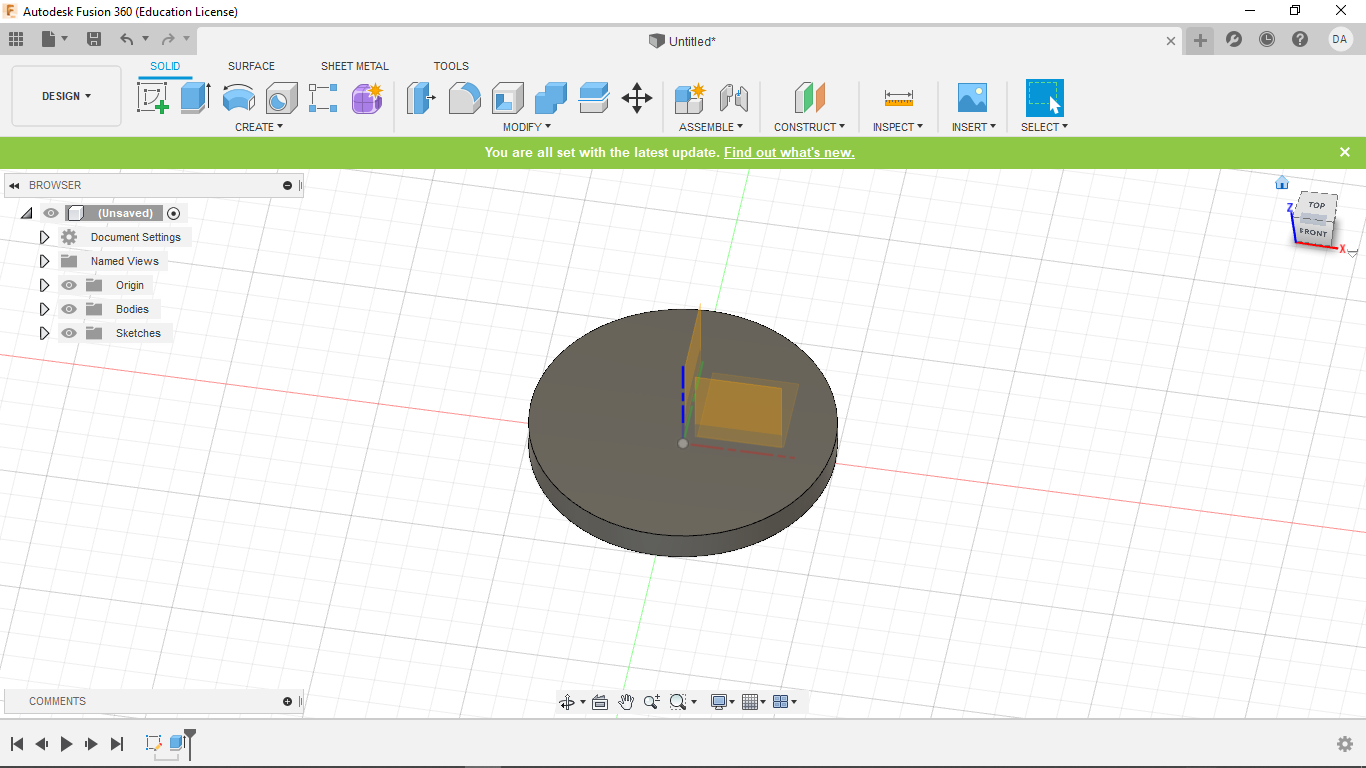Select the Extrude tool

coord(195,98)
